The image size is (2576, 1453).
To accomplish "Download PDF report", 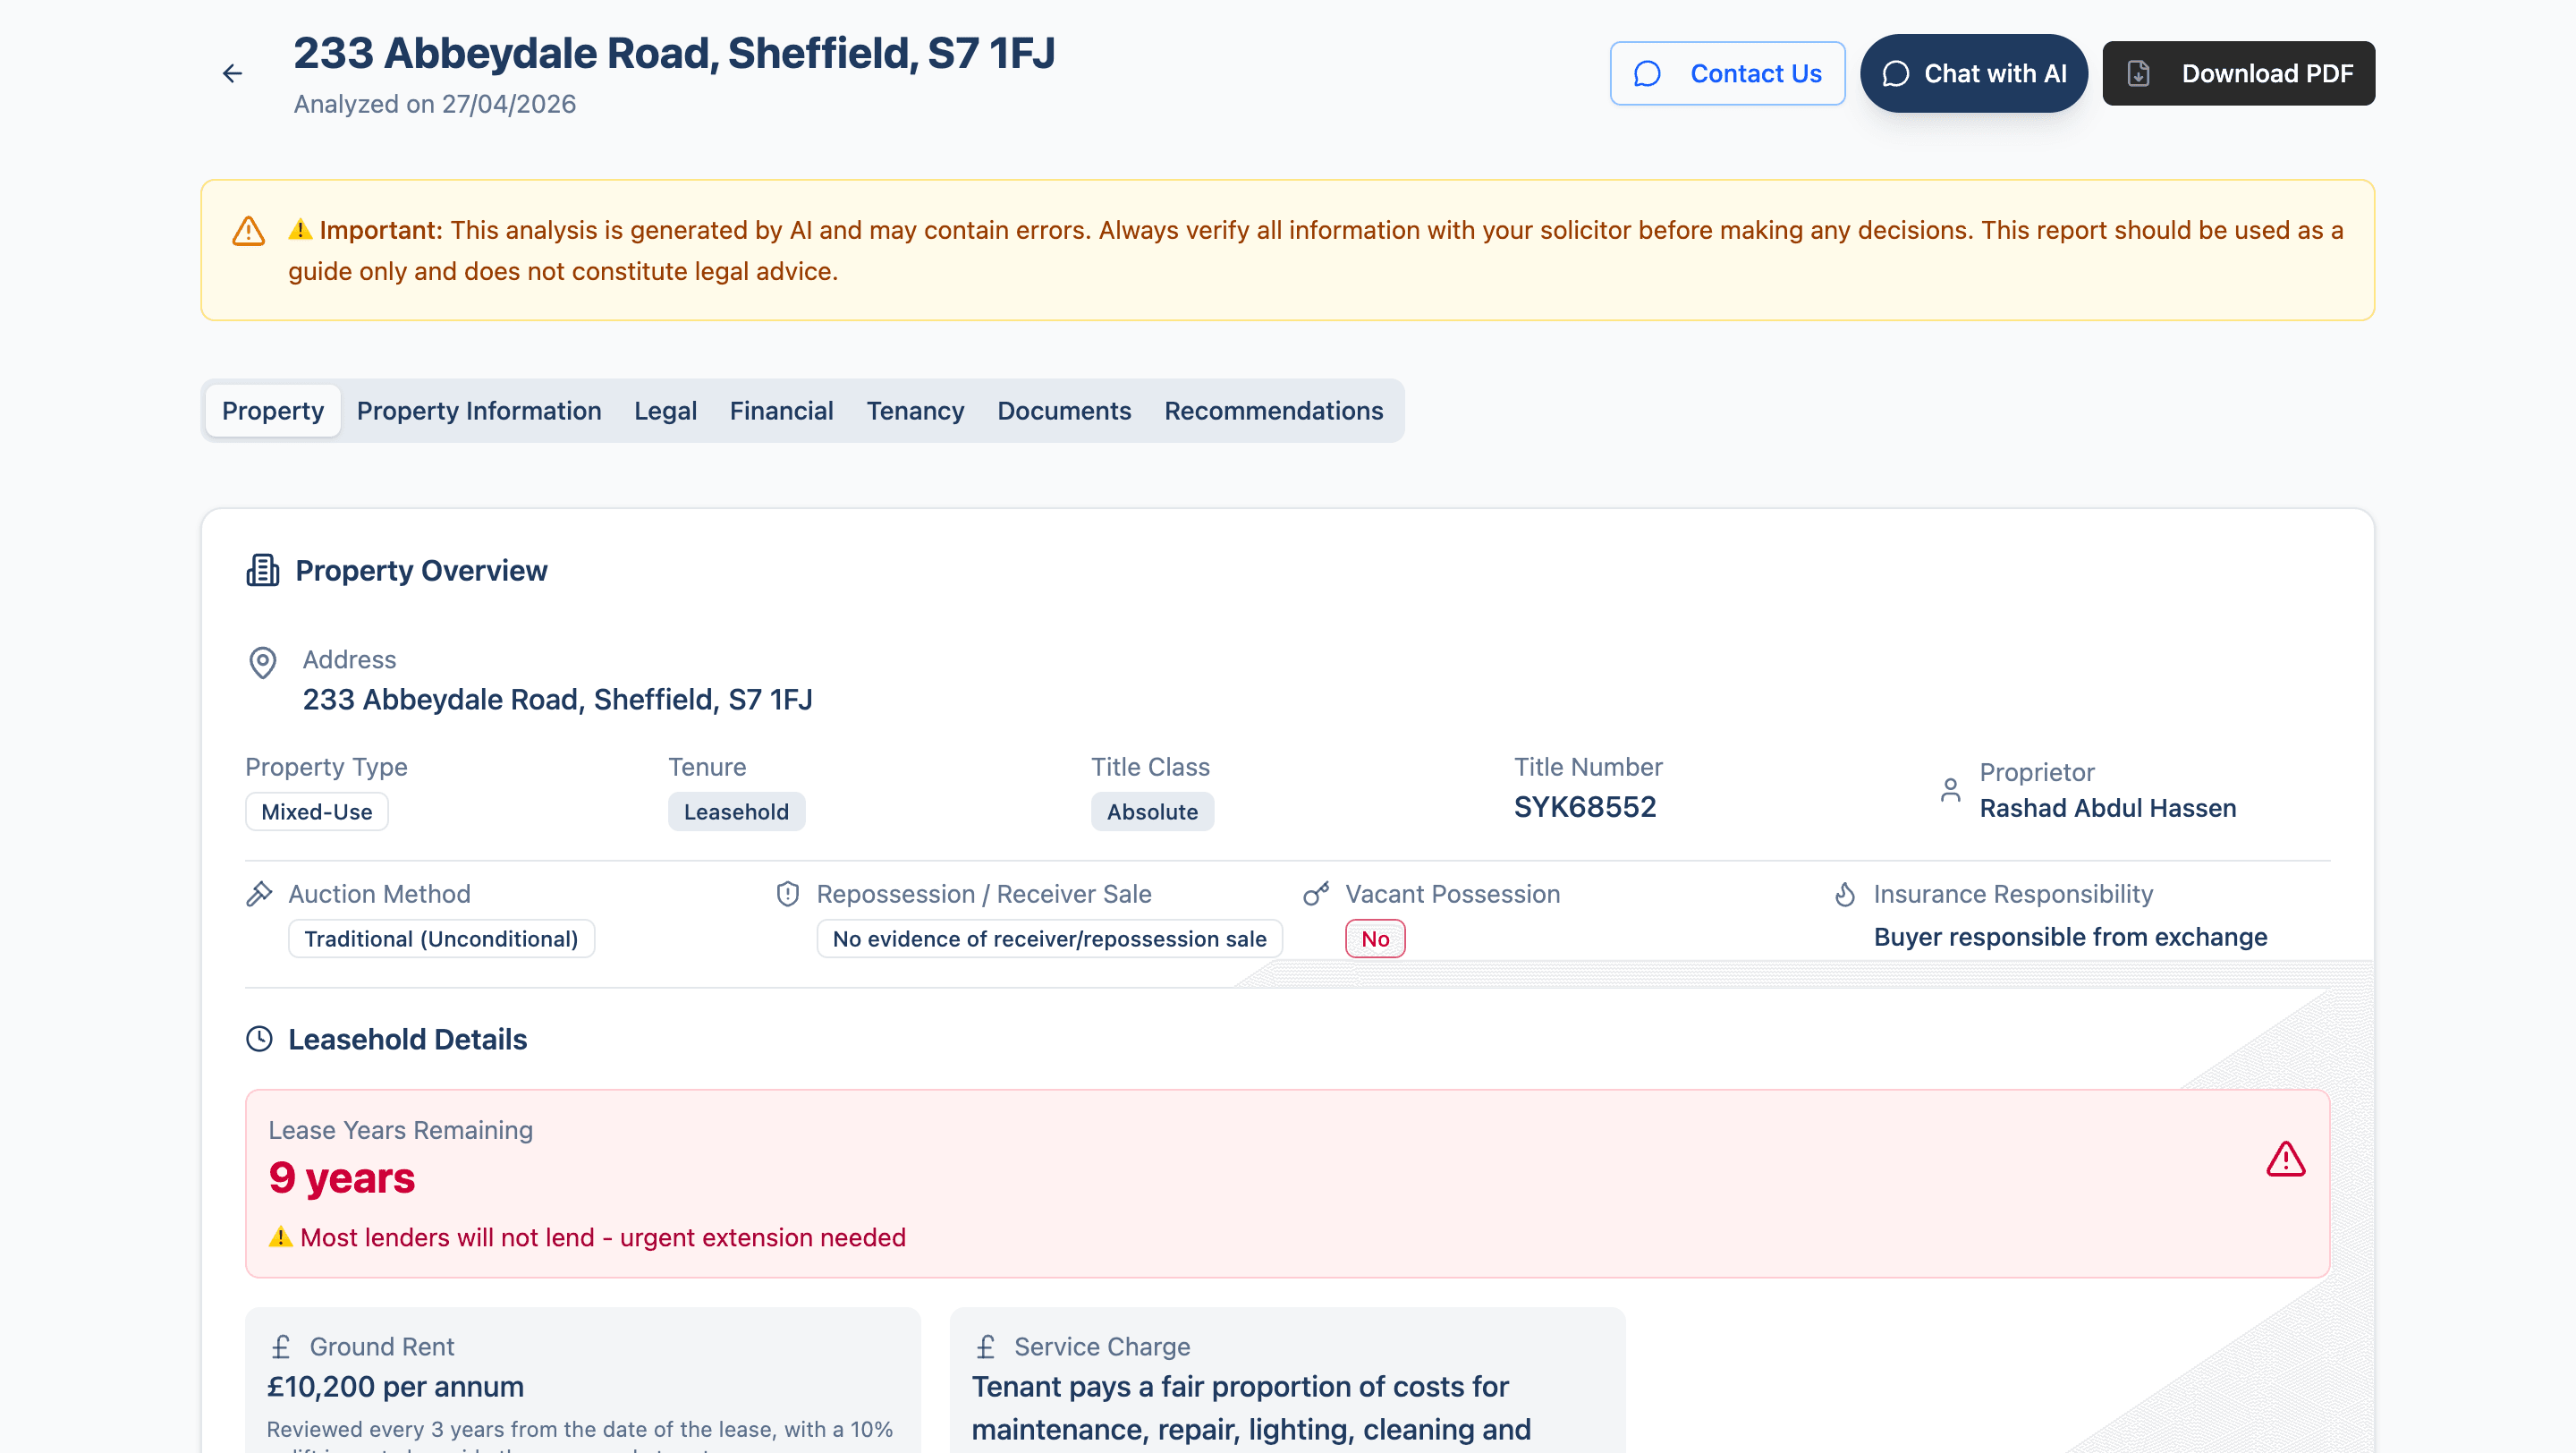I will click(x=2238, y=73).
